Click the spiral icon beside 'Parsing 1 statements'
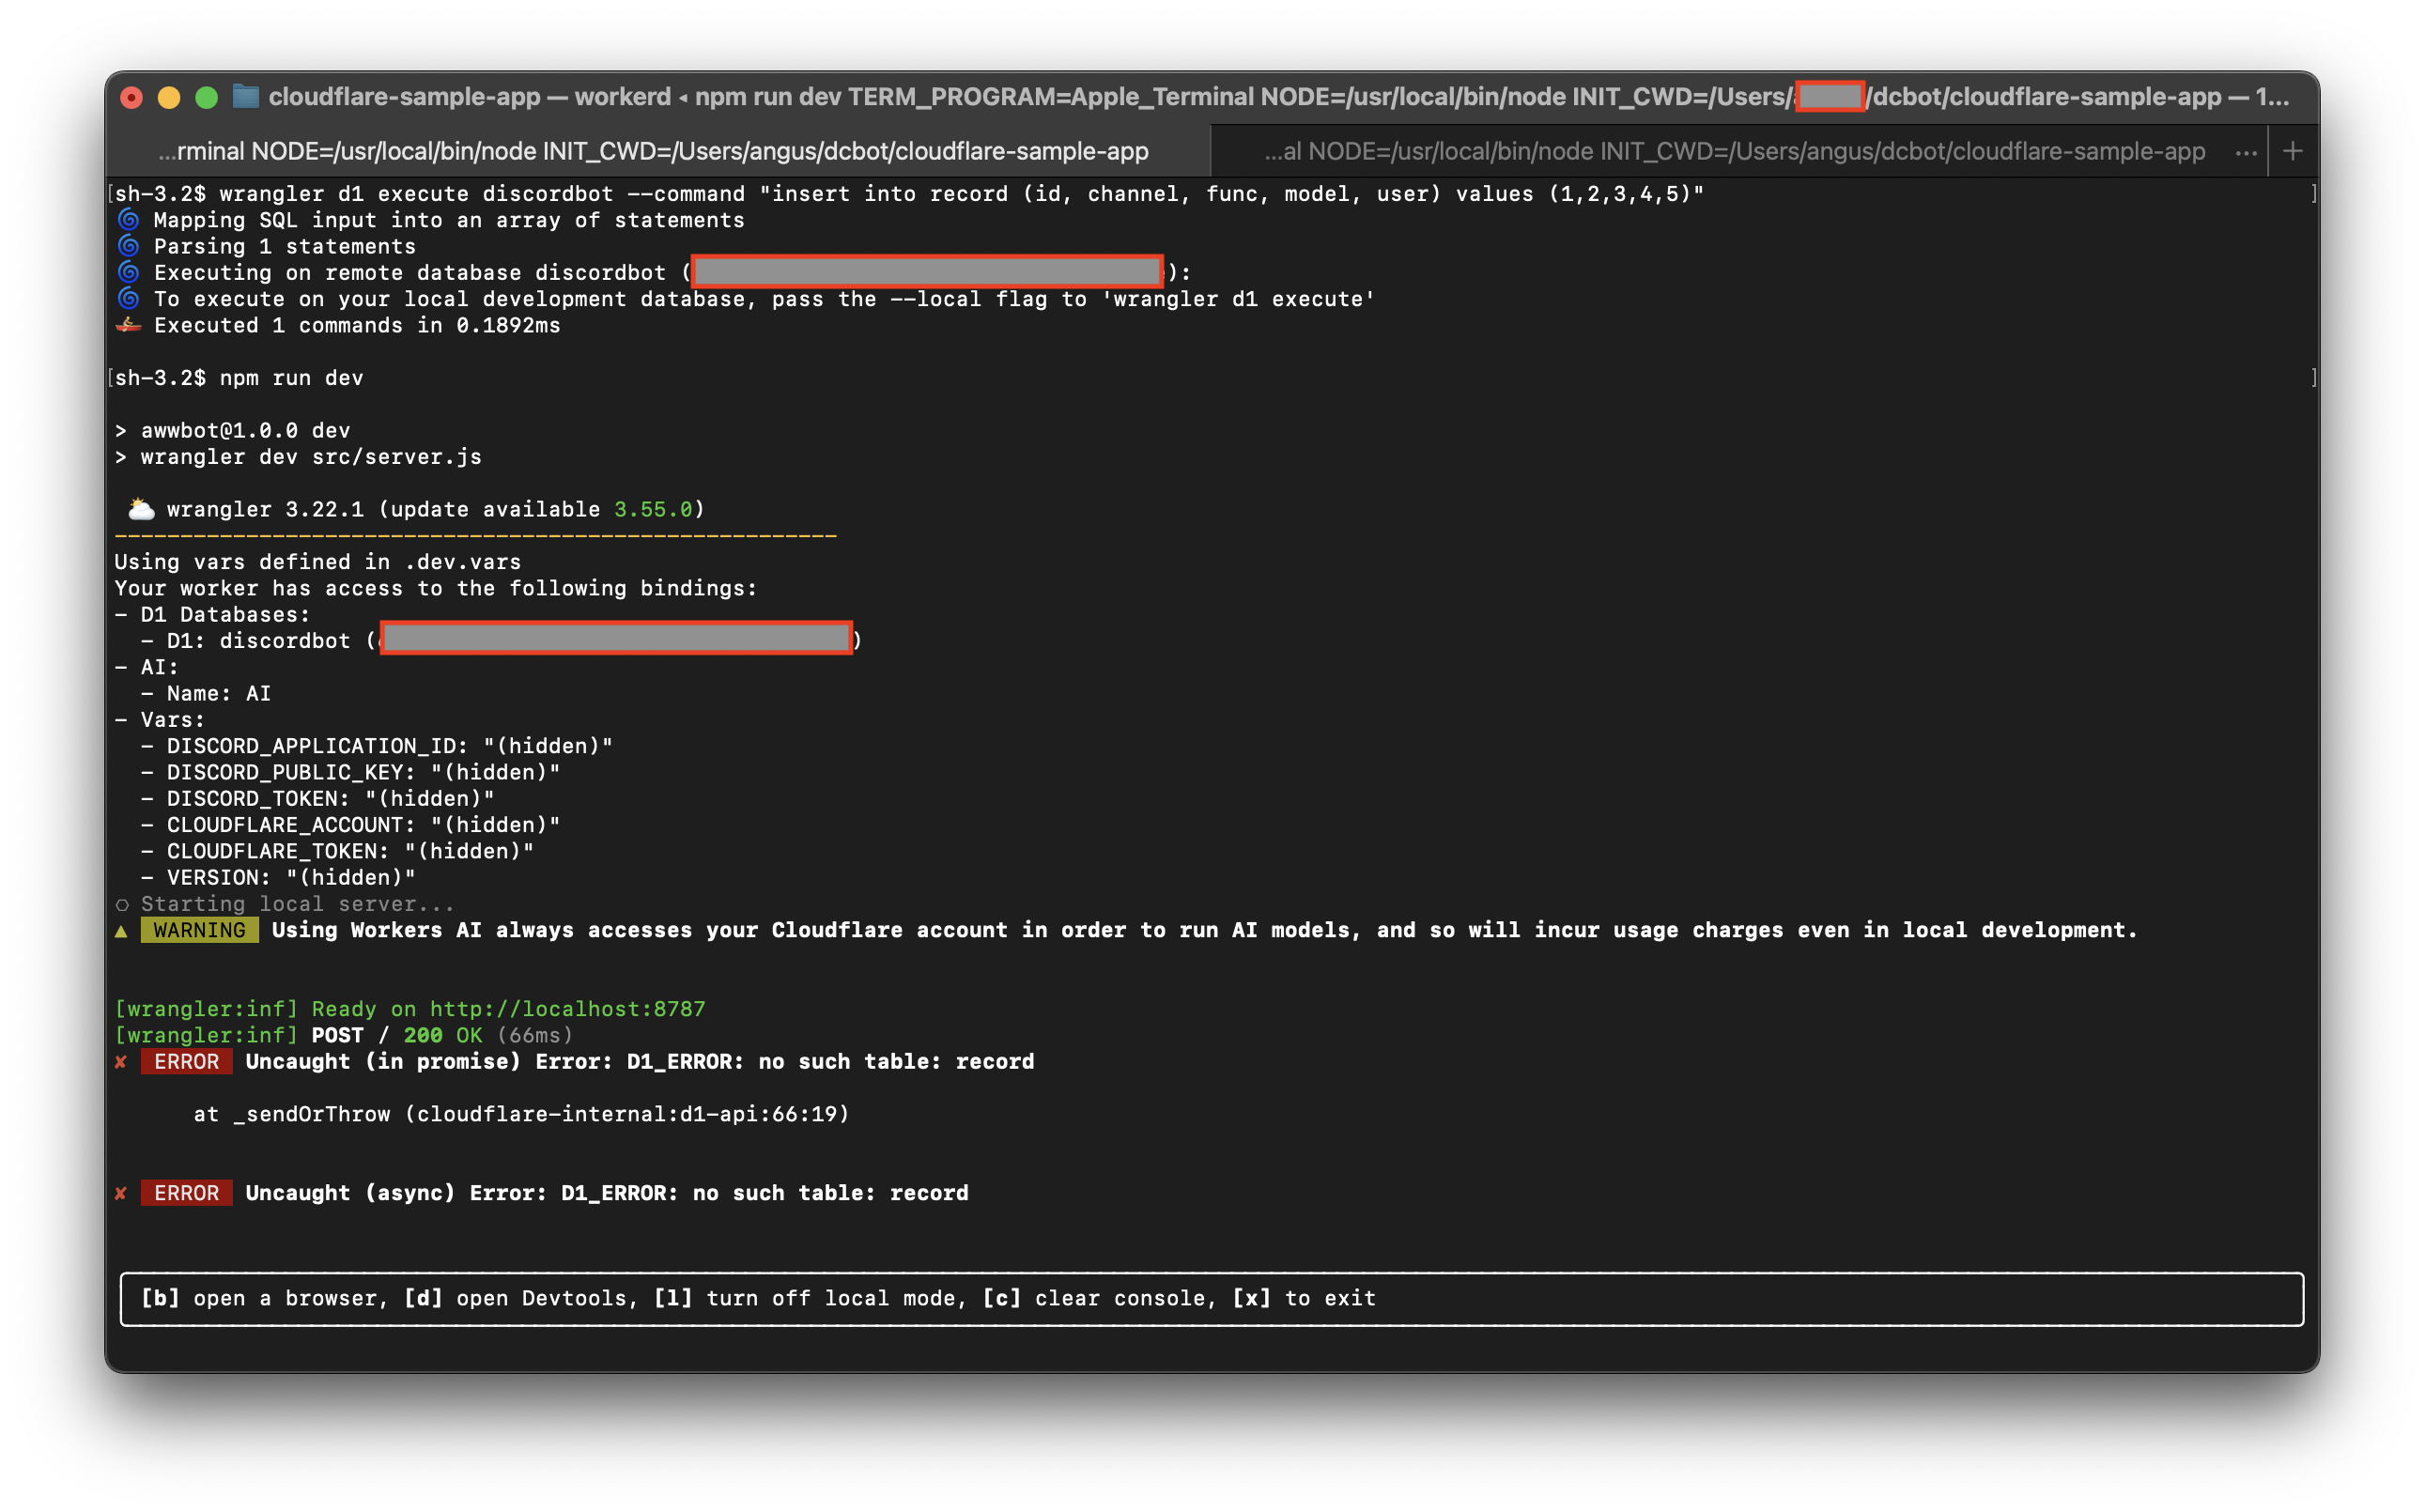Image resolution: width=2425 pixels, height=1512 pixels. click(127, 246)
